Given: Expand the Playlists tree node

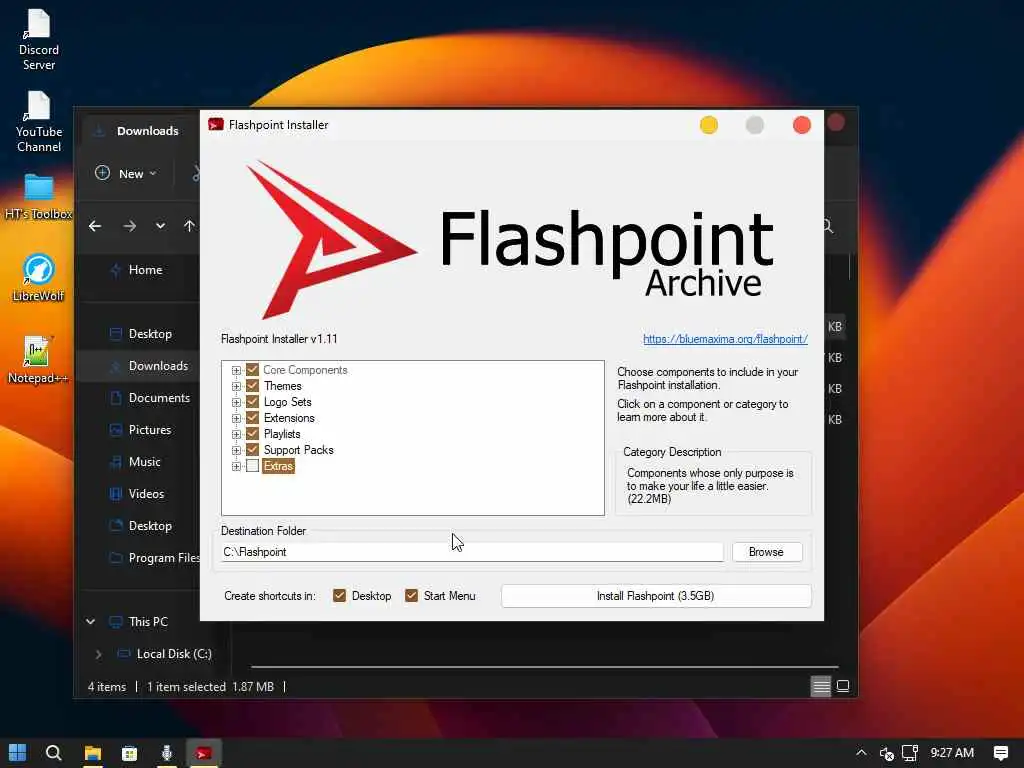Looking at the screenshot, I should point(236,434).
